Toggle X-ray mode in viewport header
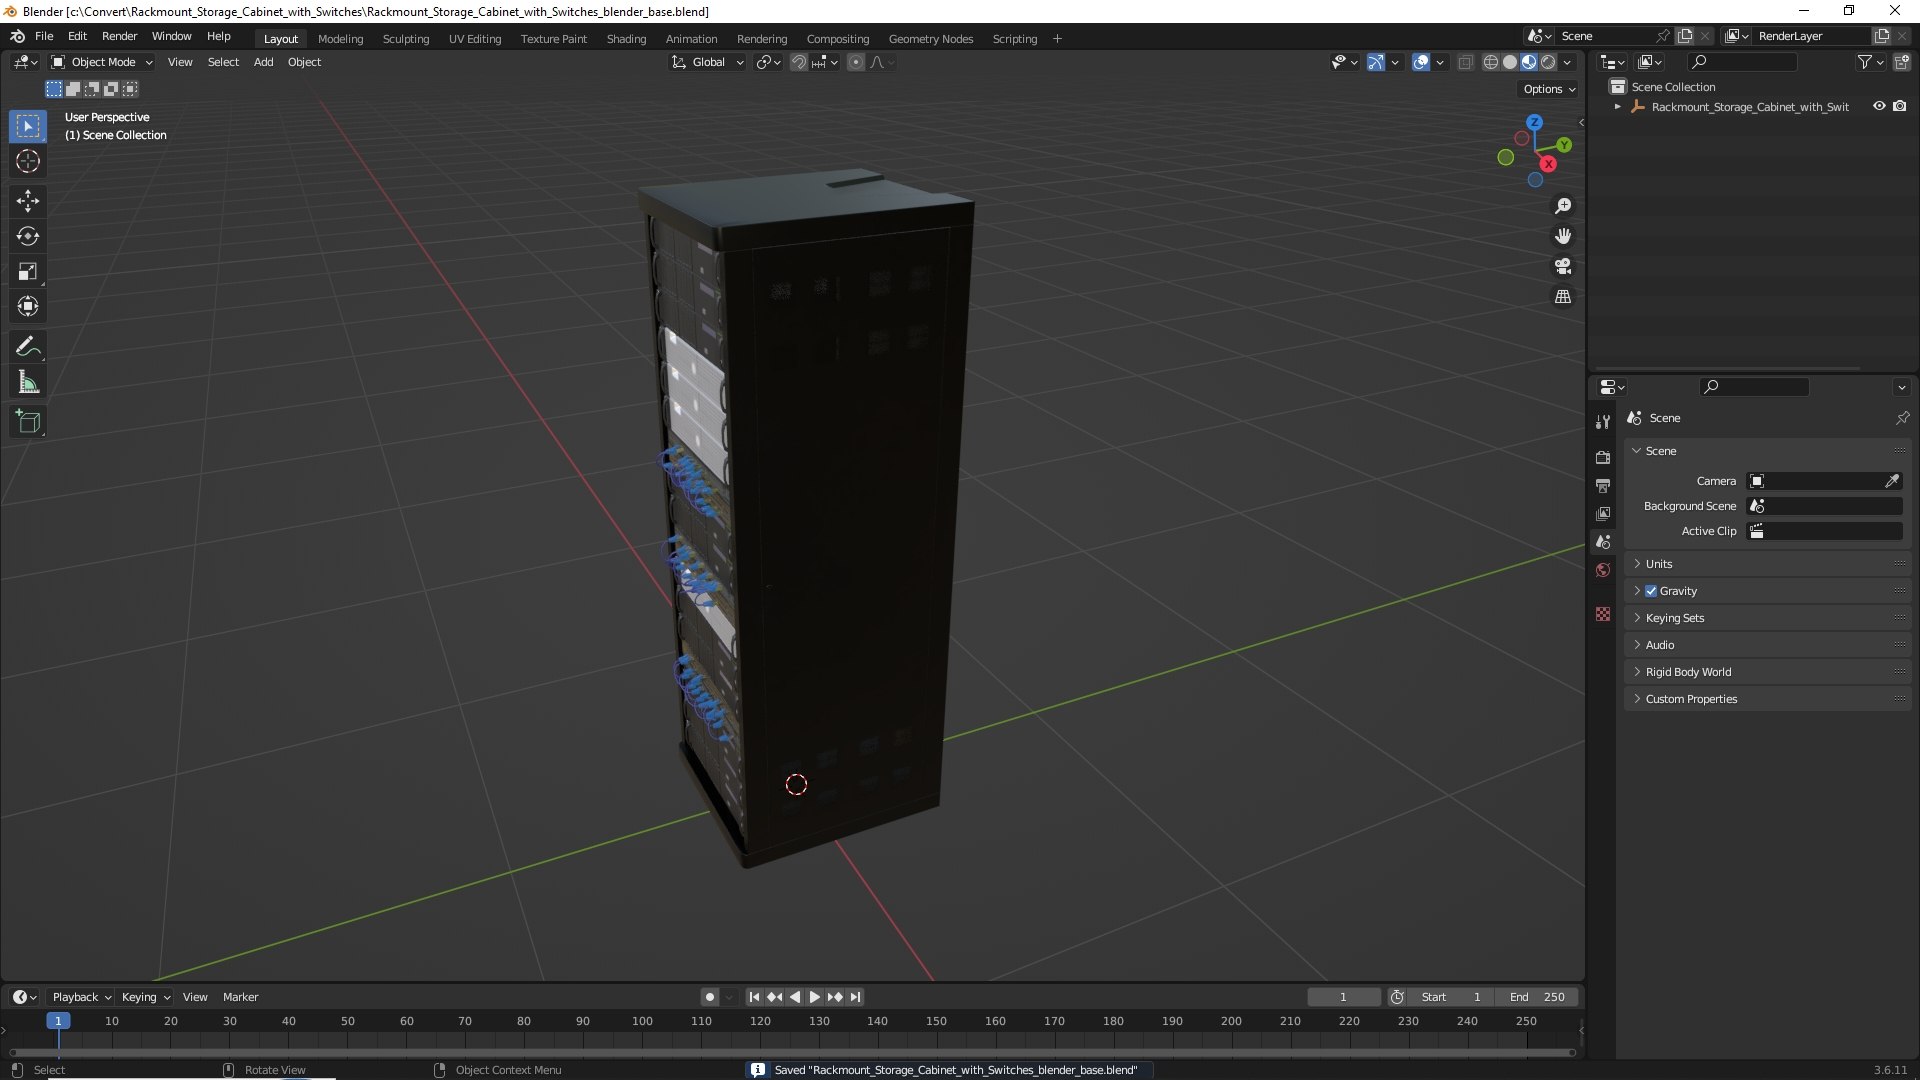Screen dimensions: 1920x1080 pyautogui.click(x=1465, y=62)
